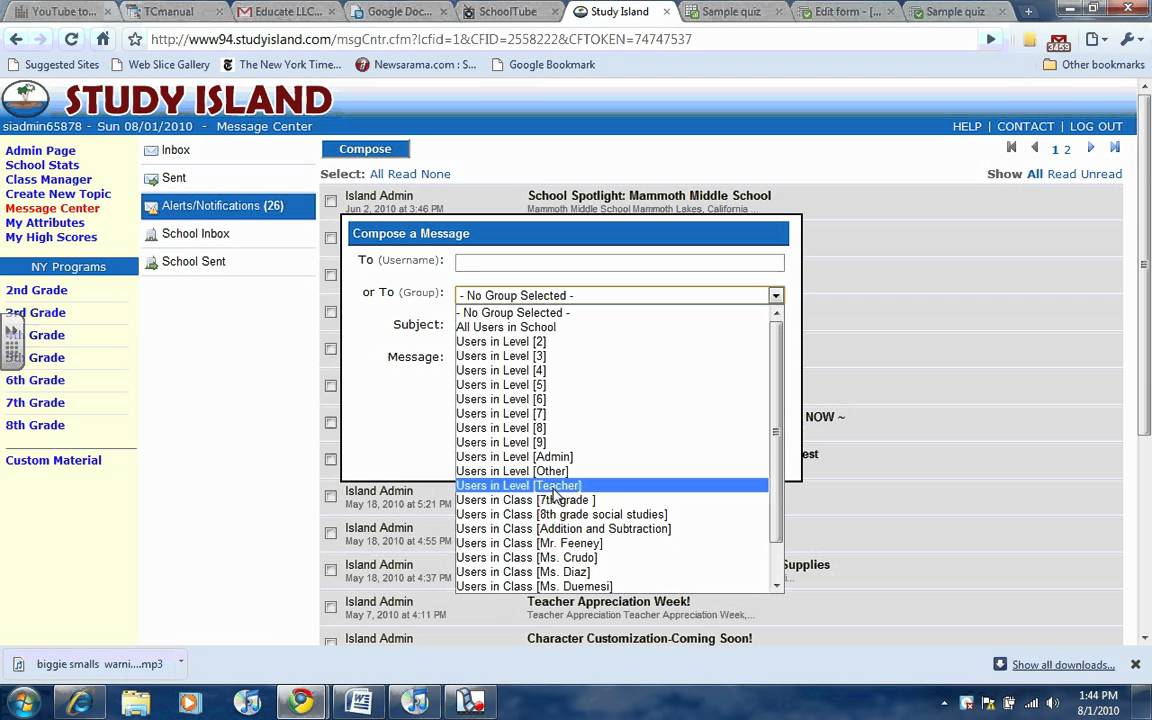This screenshot has width=1152, height=720.
Task: Check the May 18 5:21 PM message checkbox
Action: click(x=331, y=496)
